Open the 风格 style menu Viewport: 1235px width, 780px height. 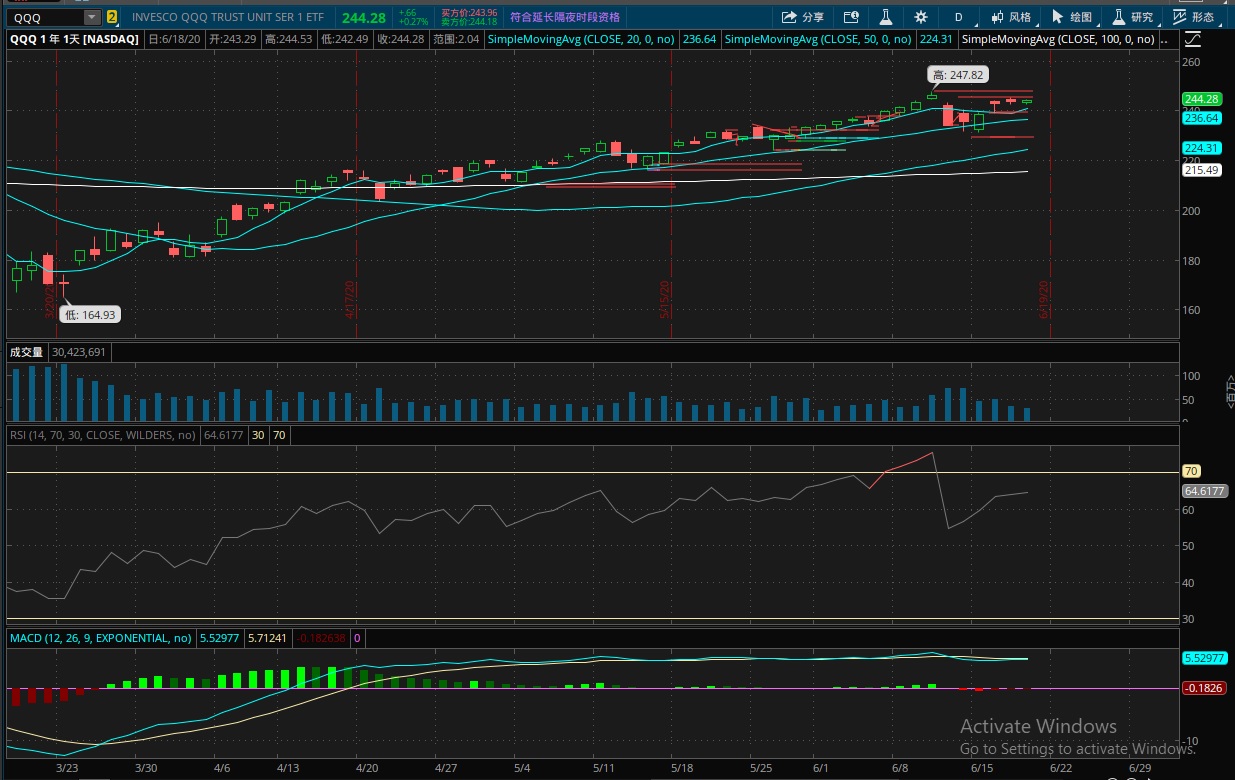(x=1011, y=17)
